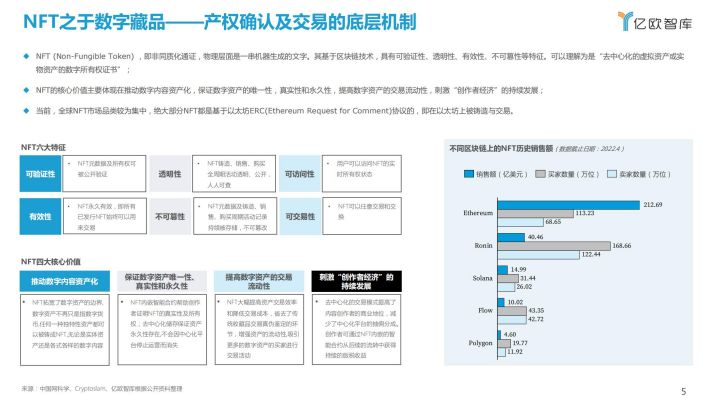Click the first blue diamond bullet
Image resolution: width=710 pixels, height=399 pixels.
[x=26, y=57]
